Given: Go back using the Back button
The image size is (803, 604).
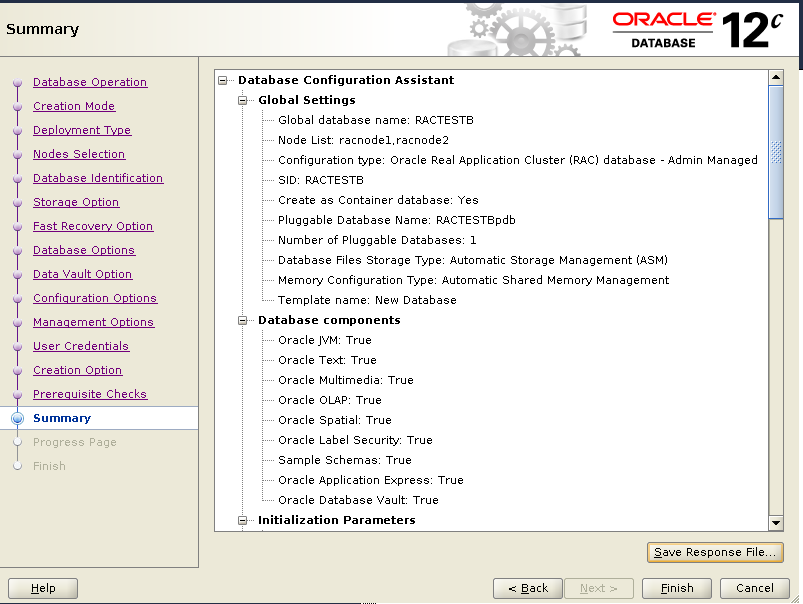Looking at the screenshot, I should point(528,588).
